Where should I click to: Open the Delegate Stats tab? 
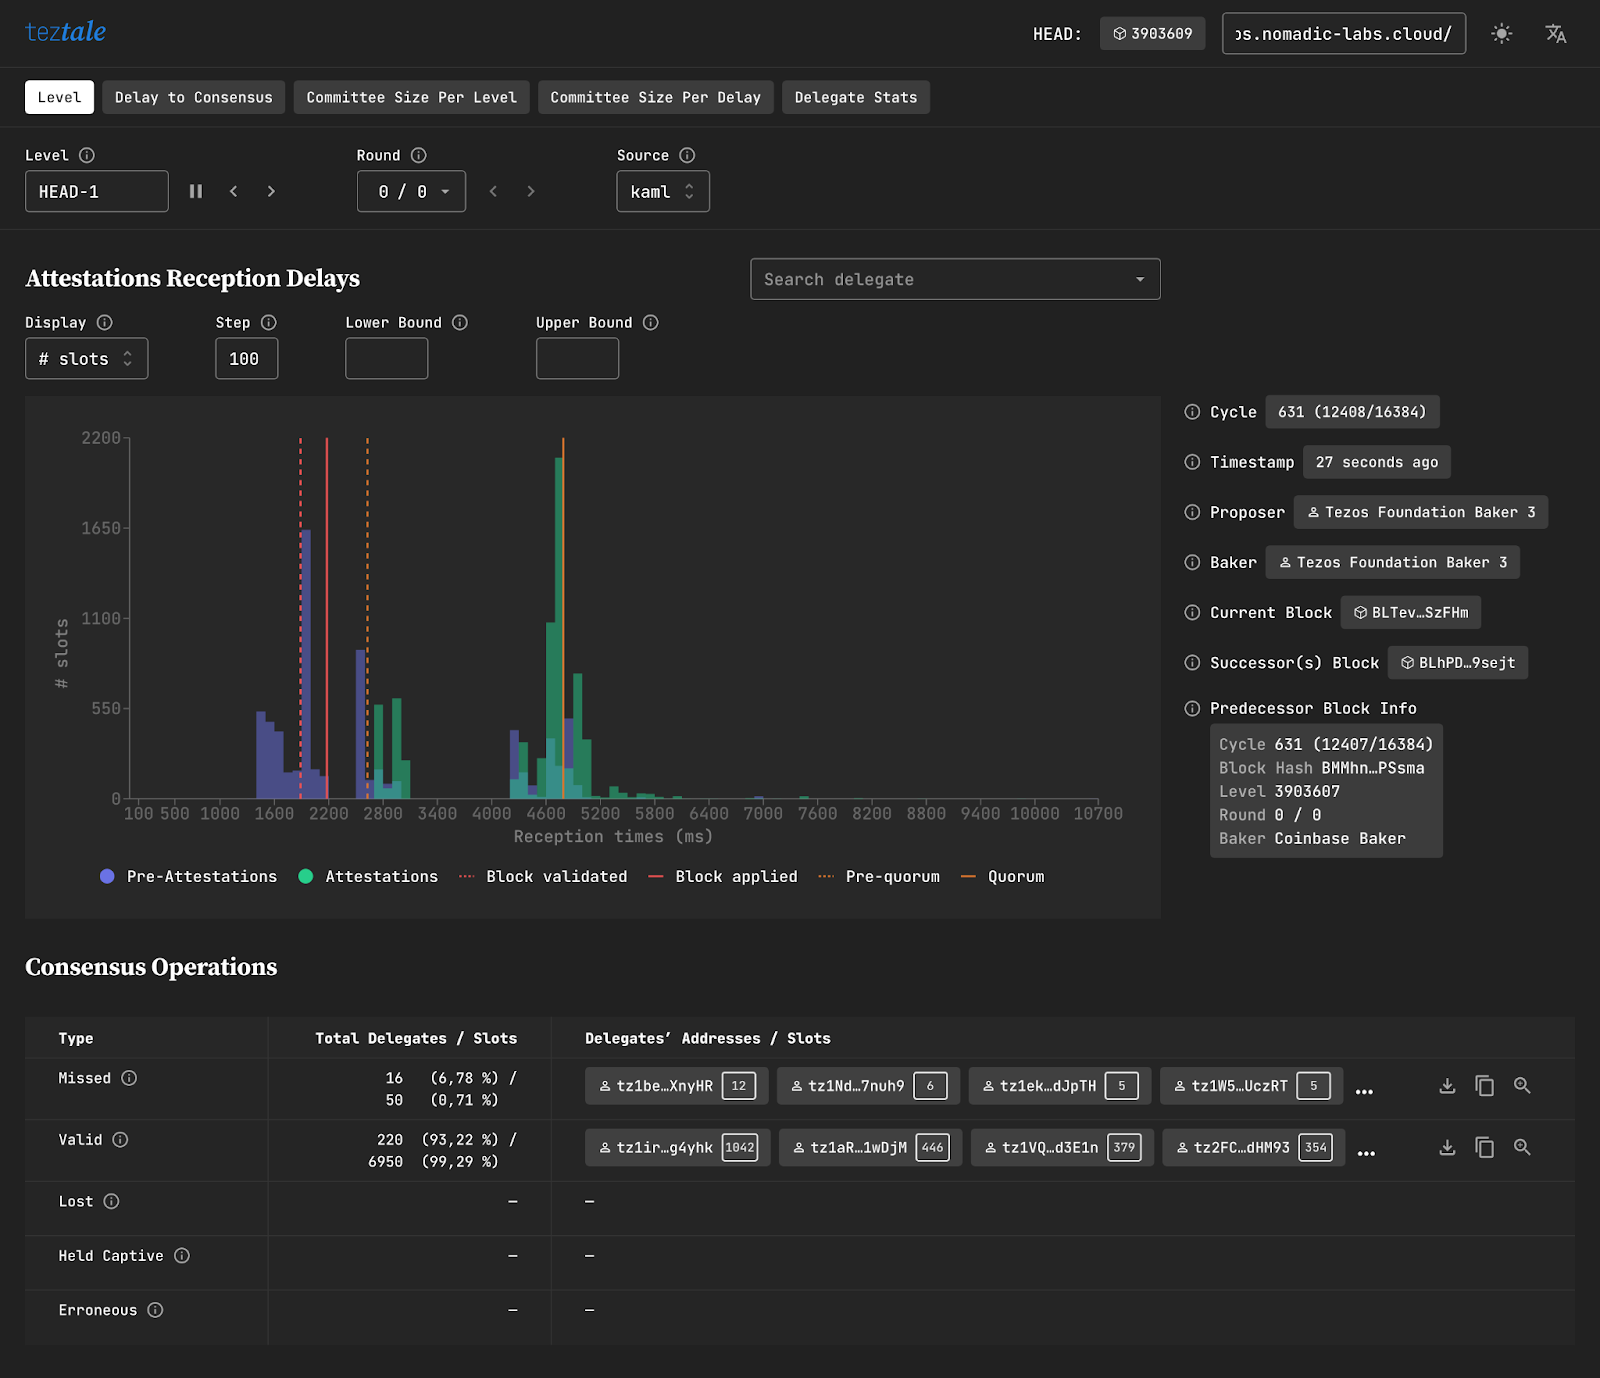pyautogui.click(x=855, y=98)
